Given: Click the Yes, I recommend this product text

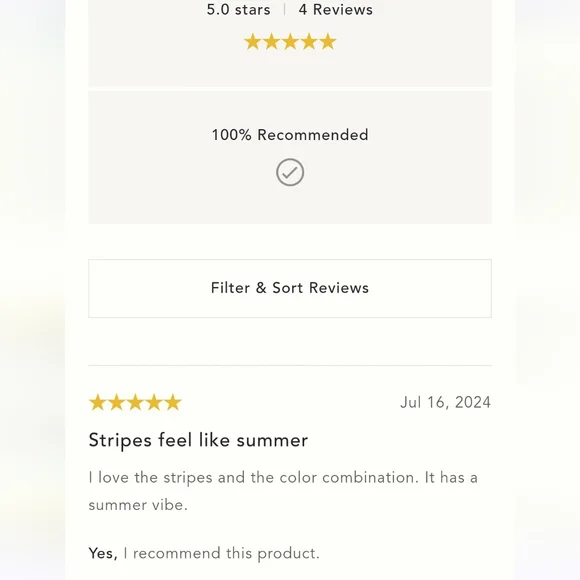Looking at the screenshot, I should 204,554.
